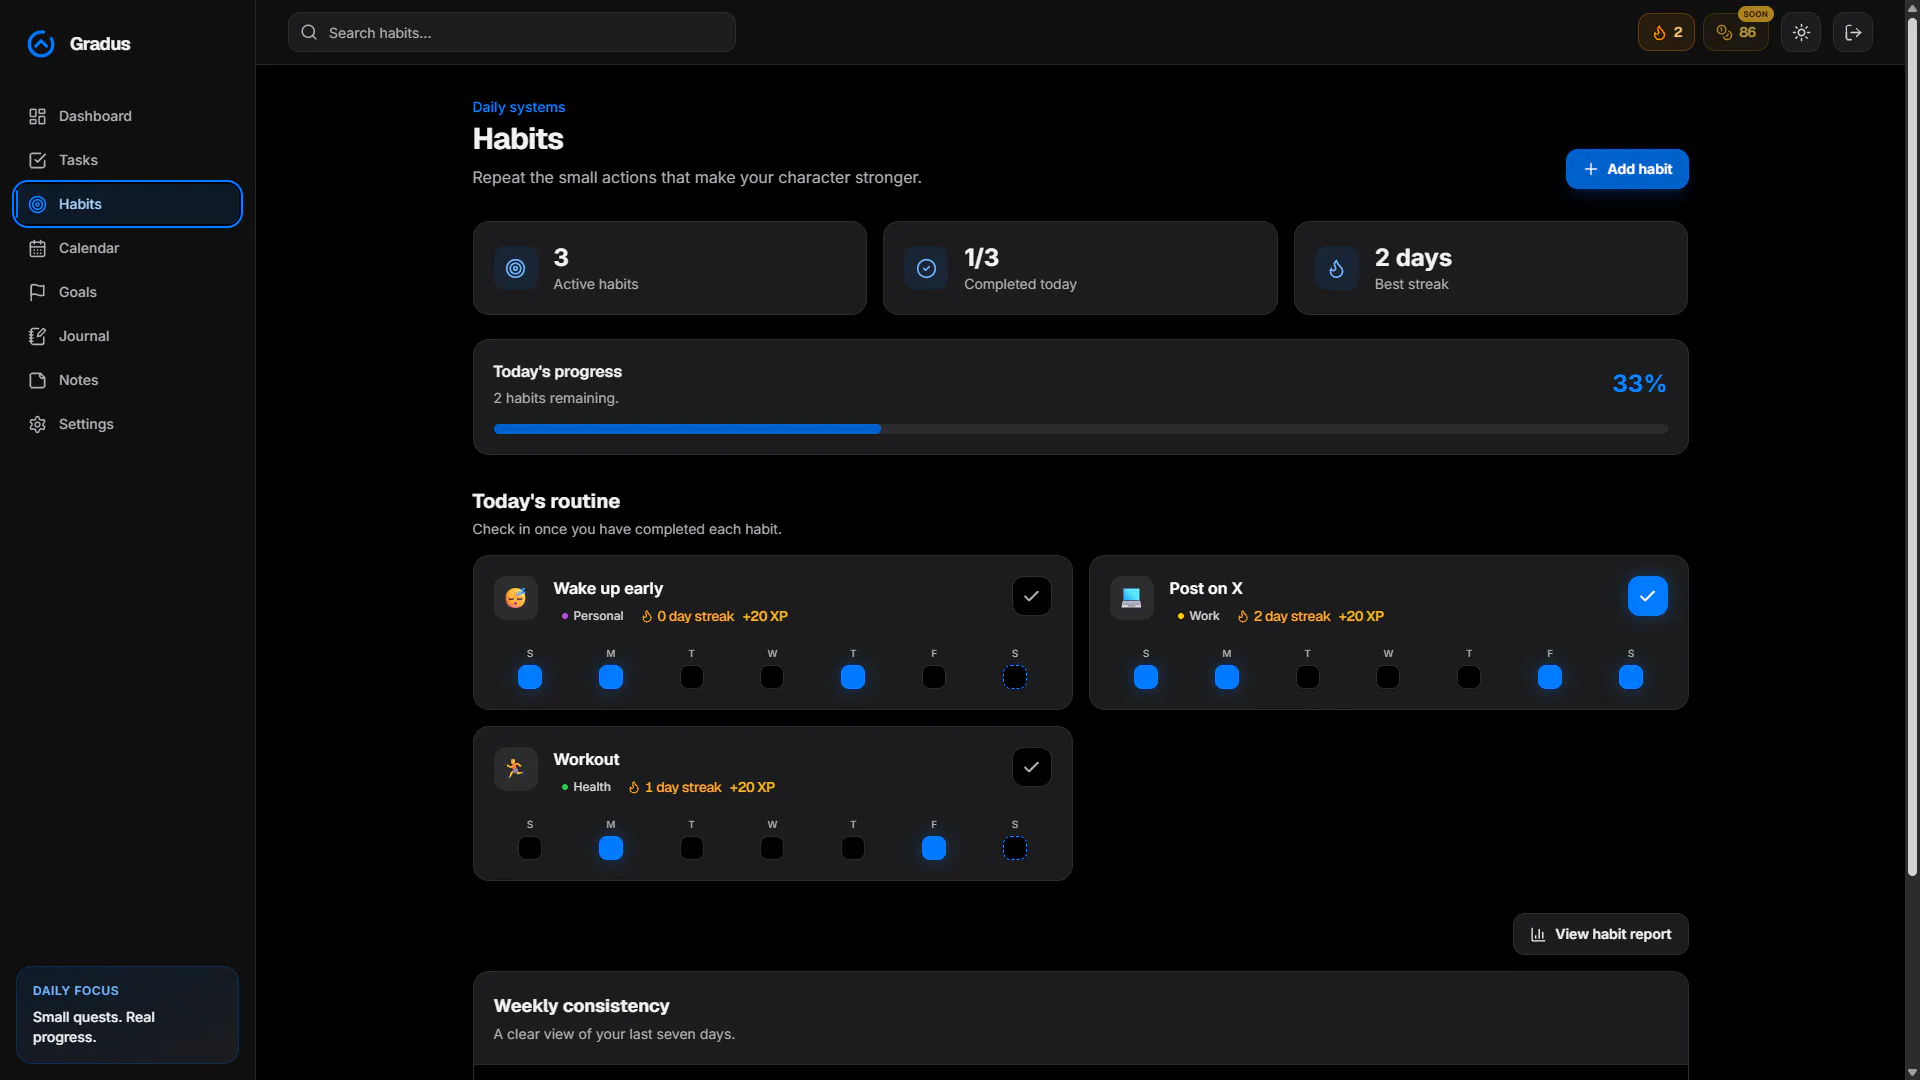This screenshot has height=1080, width=1920.
Task: Click the 2 days best streak value
Action: (1413, 257)
